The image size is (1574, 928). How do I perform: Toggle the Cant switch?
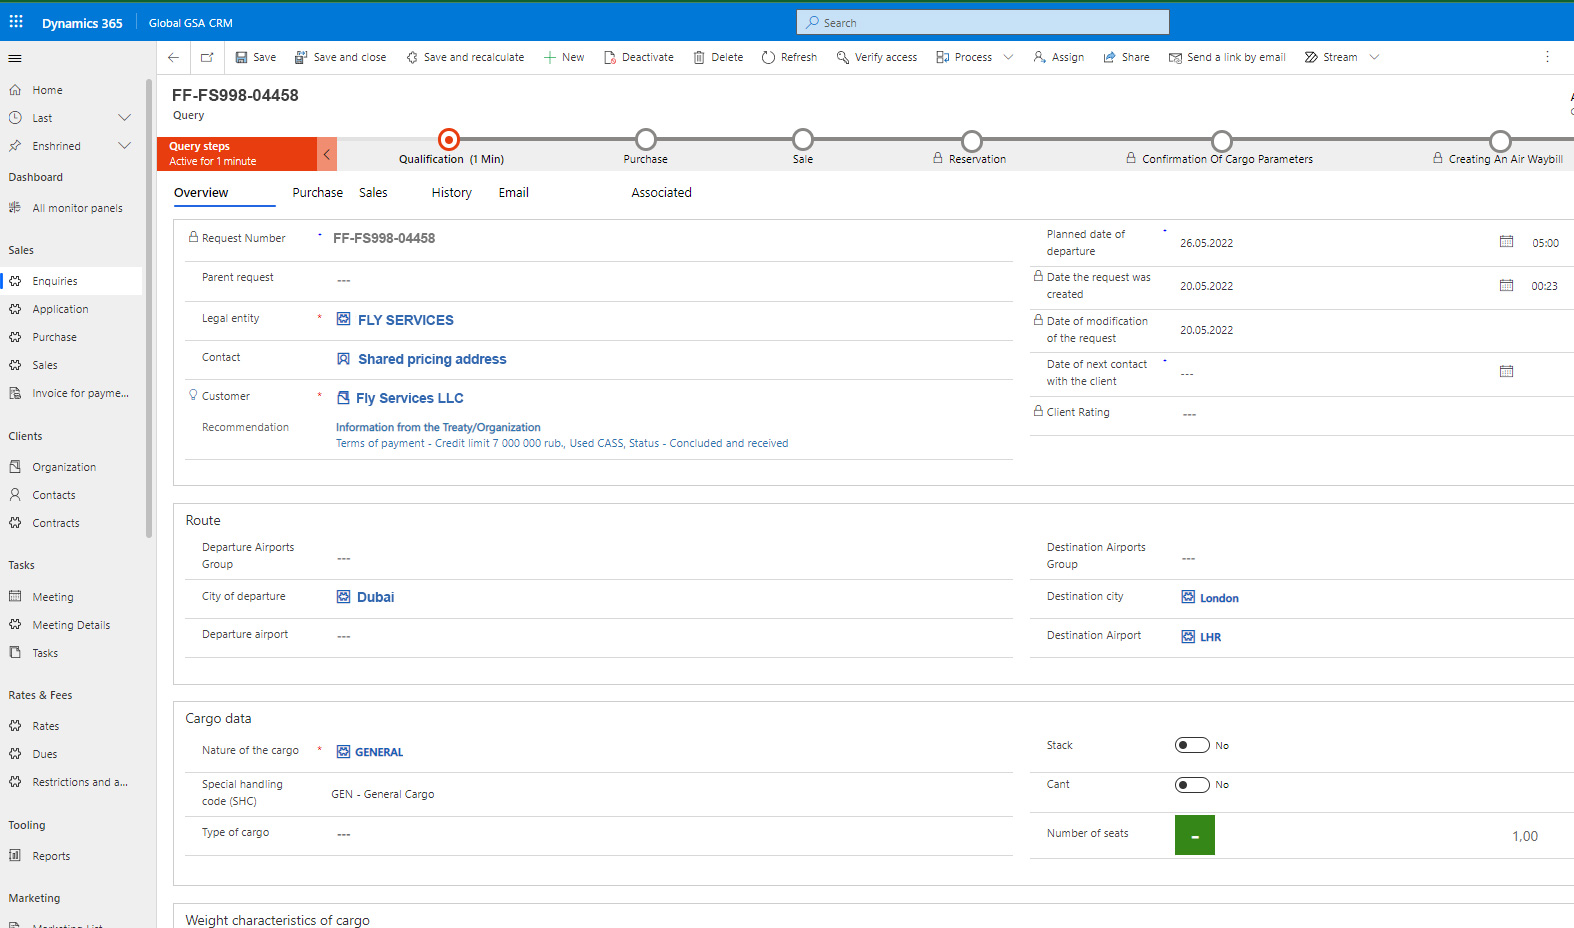coord(1191,785)
